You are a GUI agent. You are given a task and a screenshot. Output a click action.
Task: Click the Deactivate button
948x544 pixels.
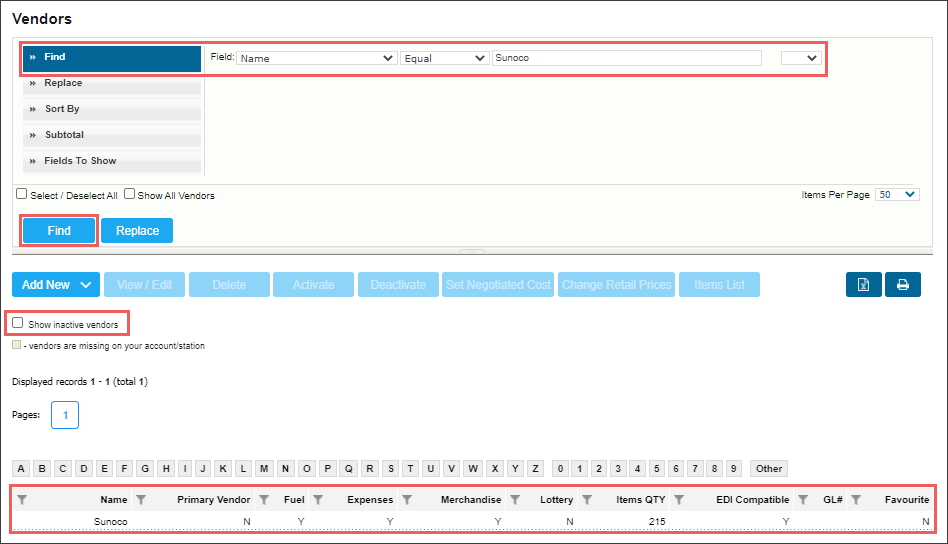(x=398, y=285)
